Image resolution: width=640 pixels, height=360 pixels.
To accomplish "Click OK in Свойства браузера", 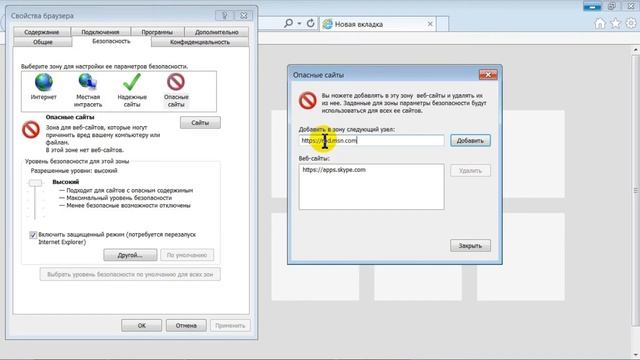I will (x=142, y=325).
